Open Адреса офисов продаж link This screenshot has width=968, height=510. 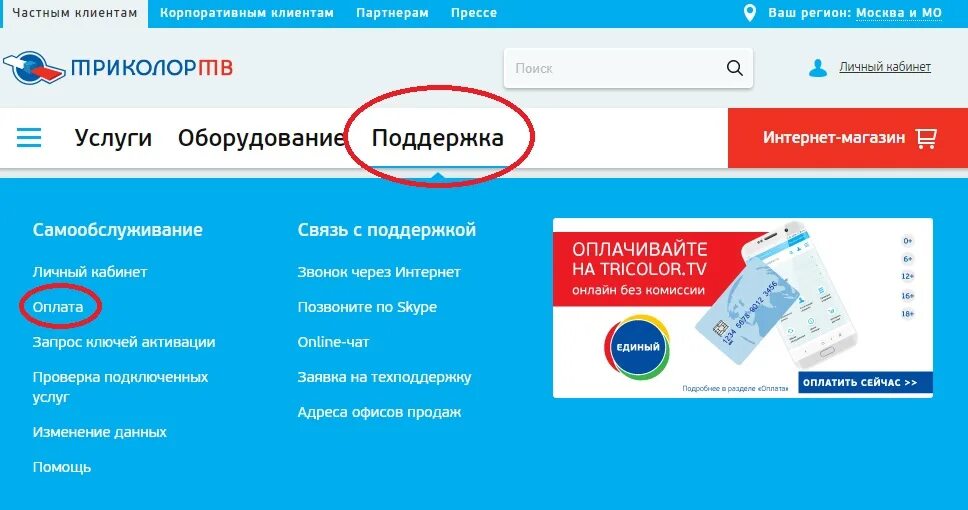(x=379, y=412)
